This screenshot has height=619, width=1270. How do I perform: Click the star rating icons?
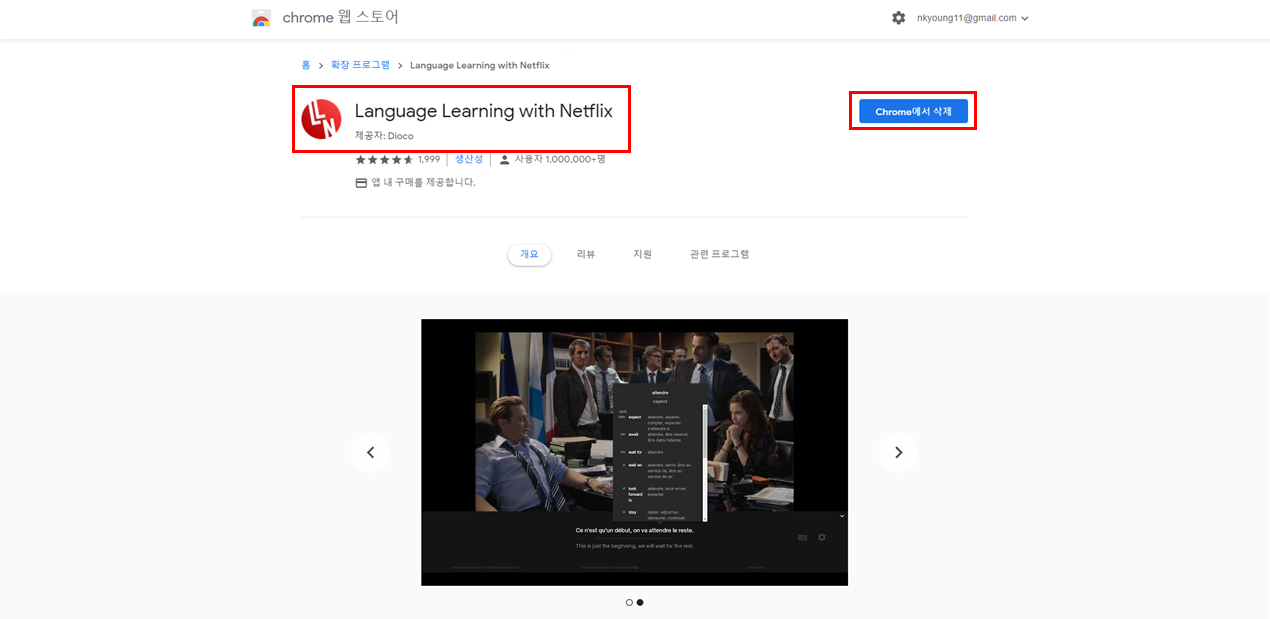(385, 159)
